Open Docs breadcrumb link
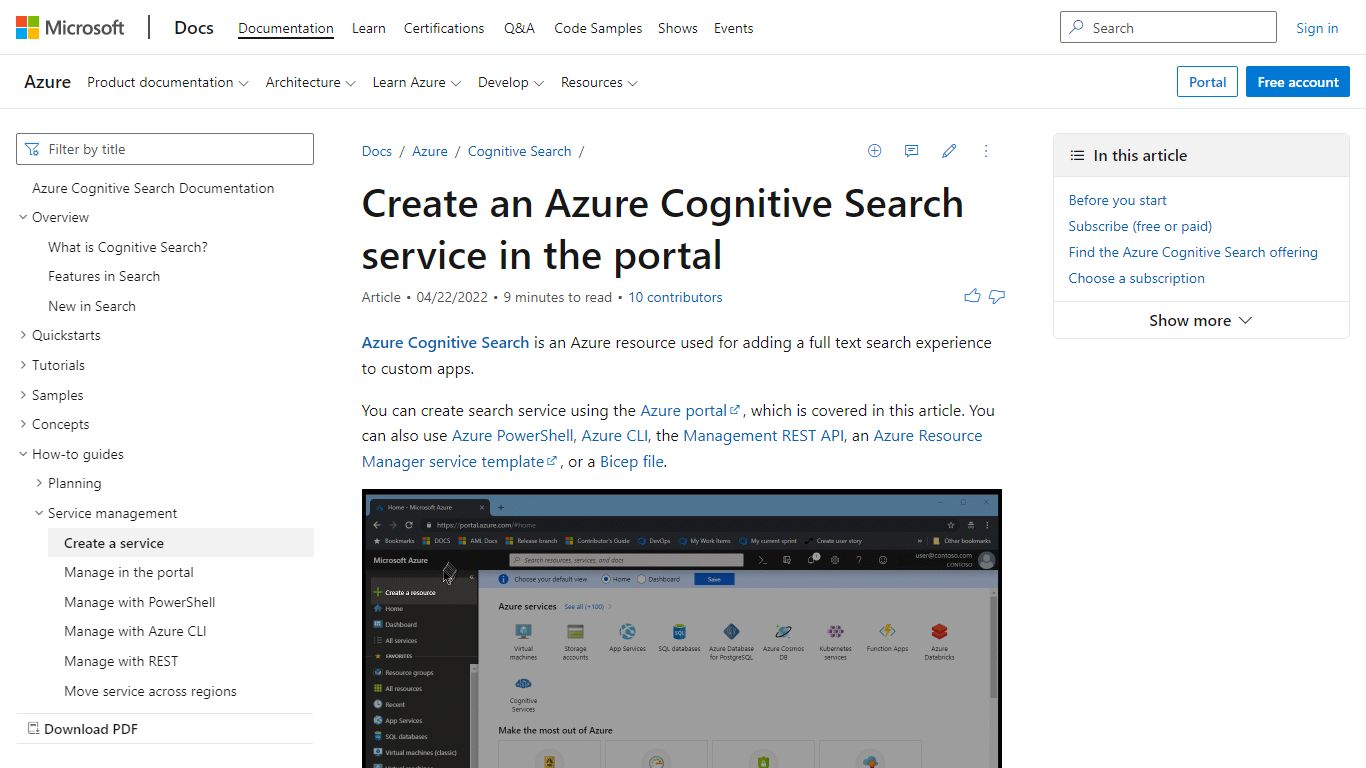Viewport: 1366px width, 768px height. click(x=377, y=151)
